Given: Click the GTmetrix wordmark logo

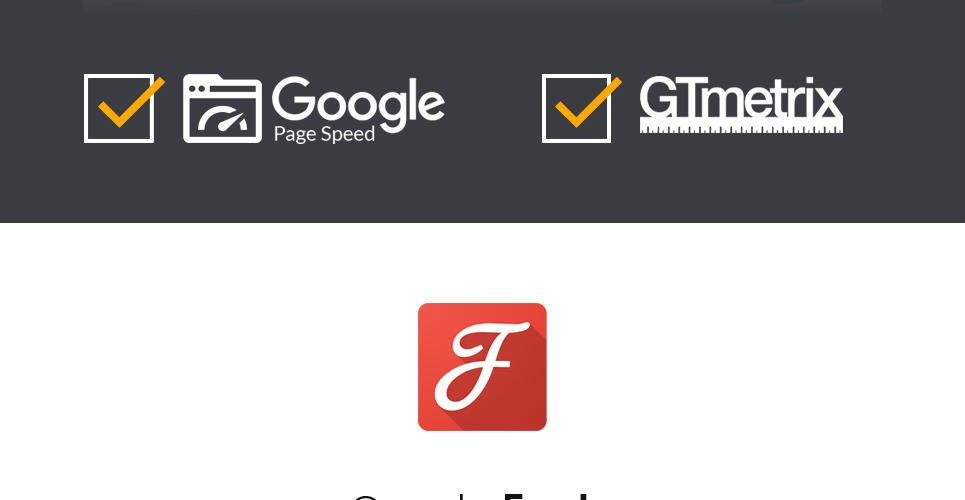Looking at the screenshot, I should point(741,105).
